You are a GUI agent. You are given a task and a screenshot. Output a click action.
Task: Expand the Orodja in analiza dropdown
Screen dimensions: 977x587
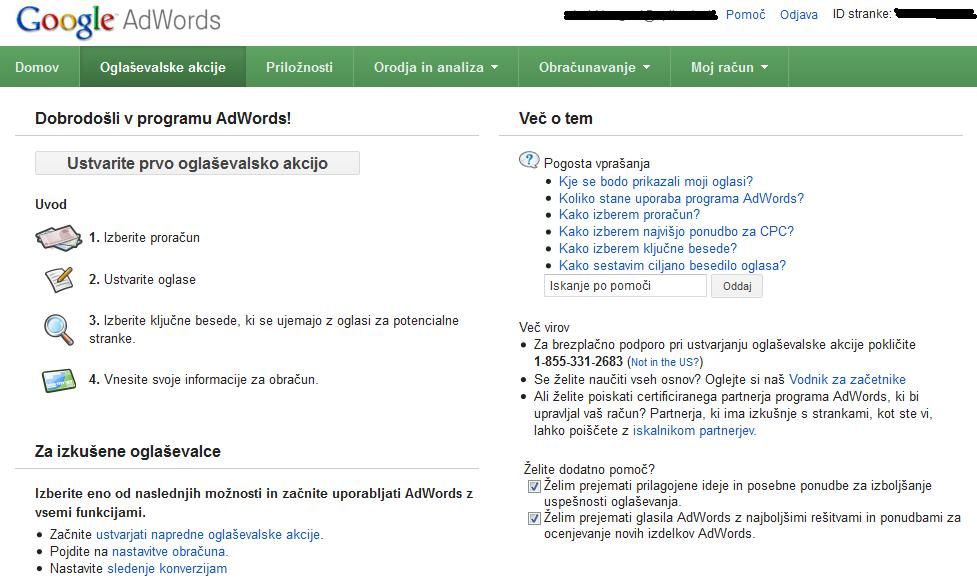435,68
